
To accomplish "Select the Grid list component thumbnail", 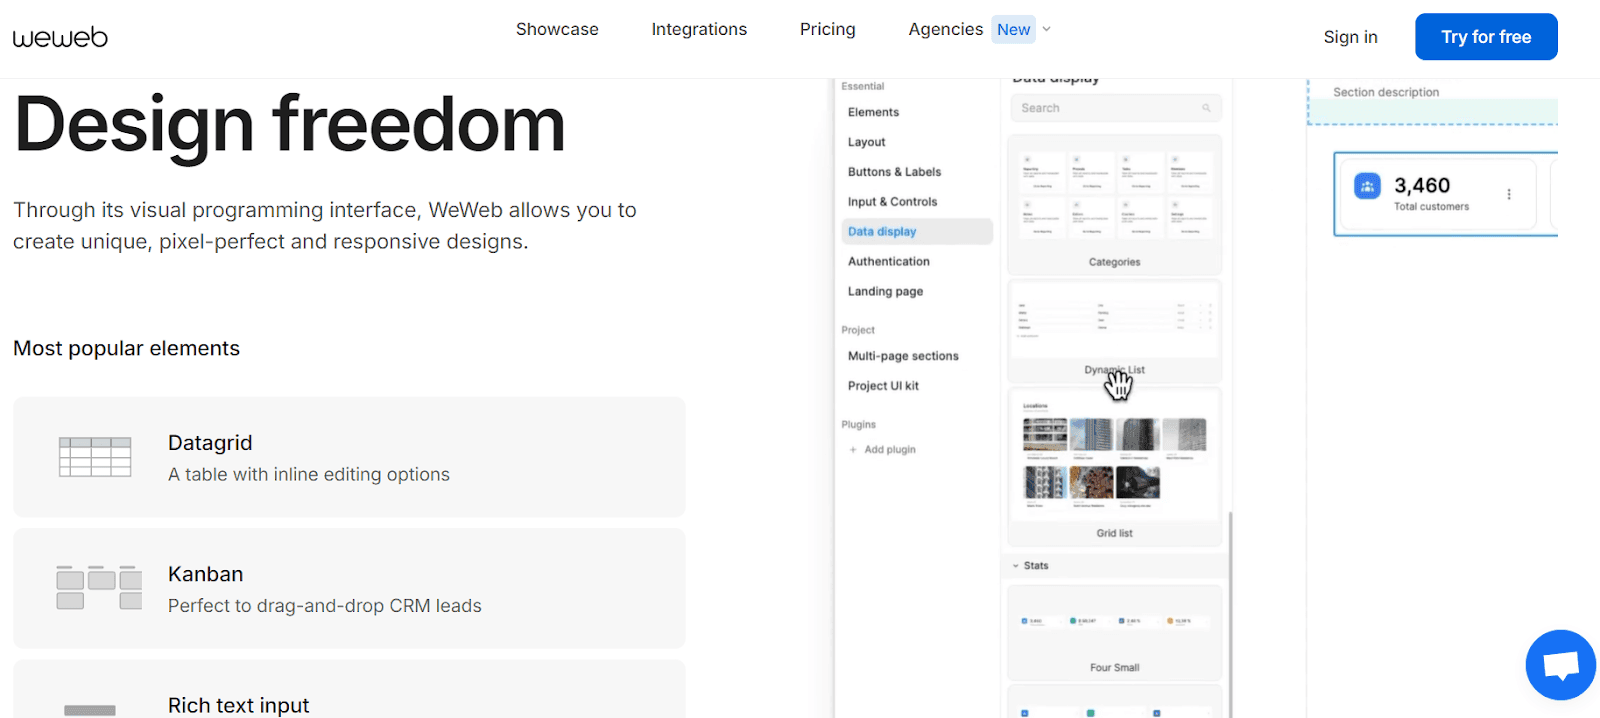I will (x=1115, y=467).
